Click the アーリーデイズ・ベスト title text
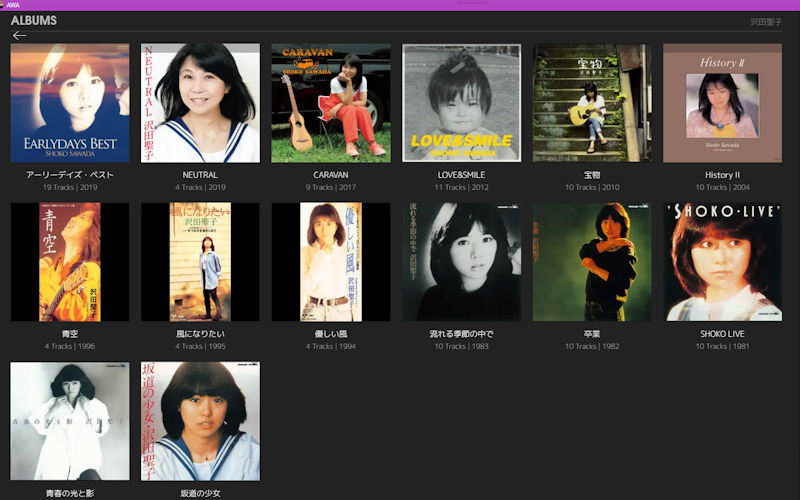 70,175
